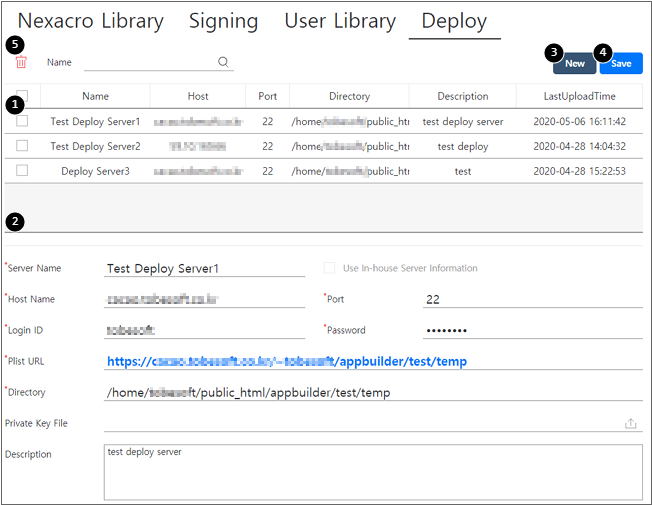Toggle the select-all header checkbox
This screenshot has height=505, width=652.
click(x=22, y=97)
